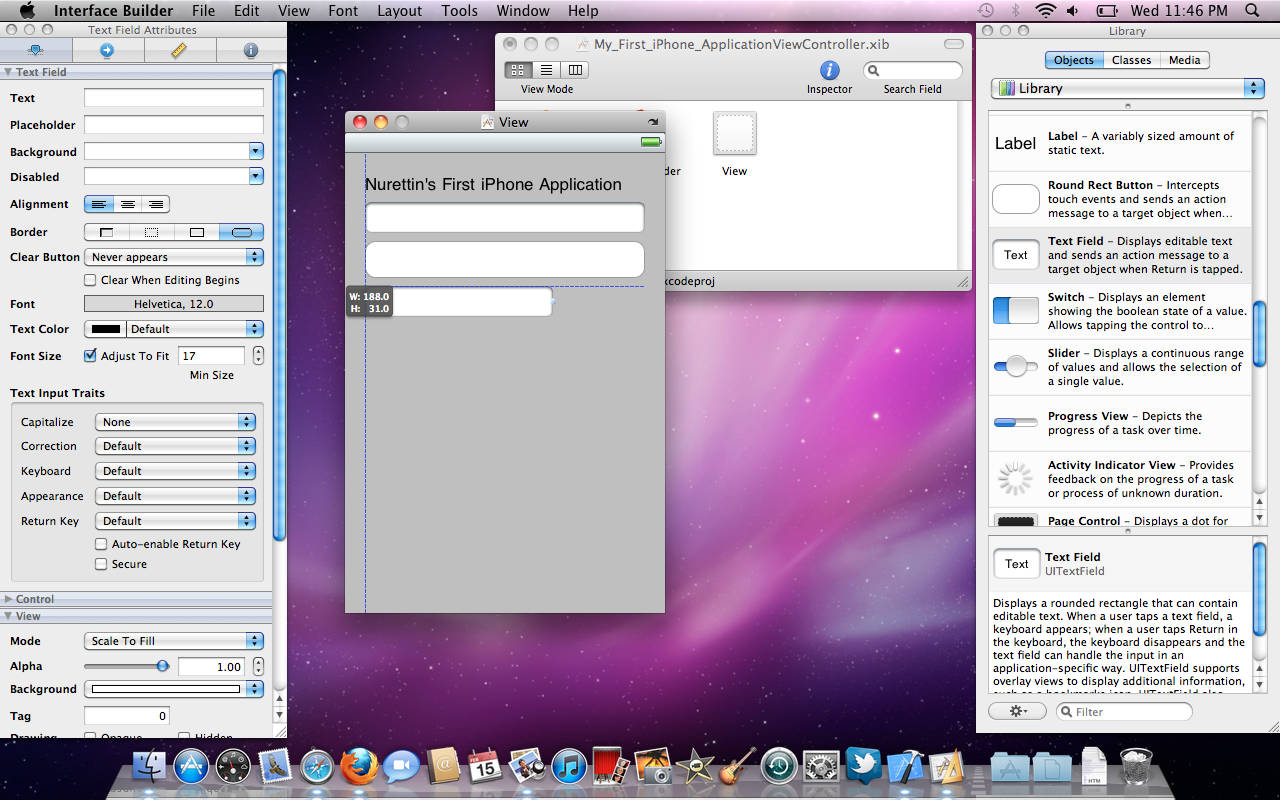Switch to Media tab in Library
This screenshot has height=800, width=1280.
click(1185, 60)
